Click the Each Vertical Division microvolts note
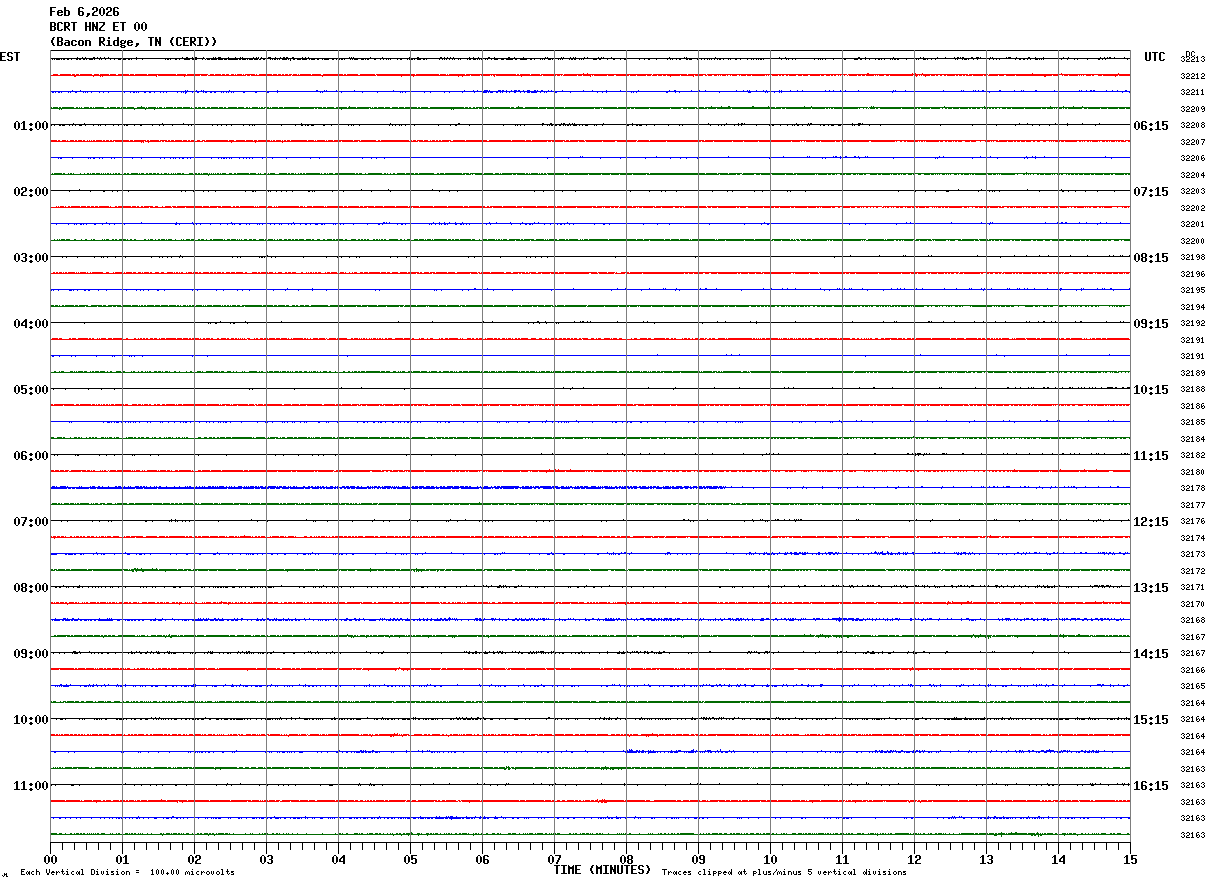Screen dimensions: 1210x886 pyautogui.click(x=127, y=873)
